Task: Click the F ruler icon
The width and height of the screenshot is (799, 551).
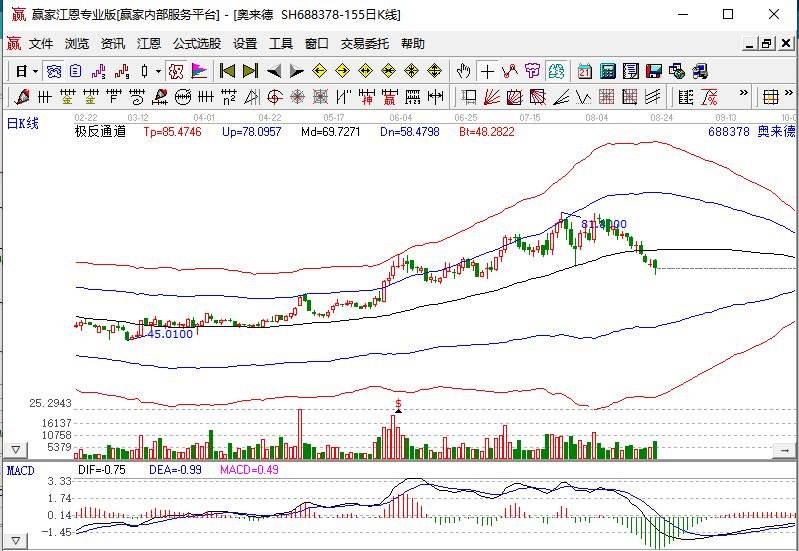Action: click(114, 96)
